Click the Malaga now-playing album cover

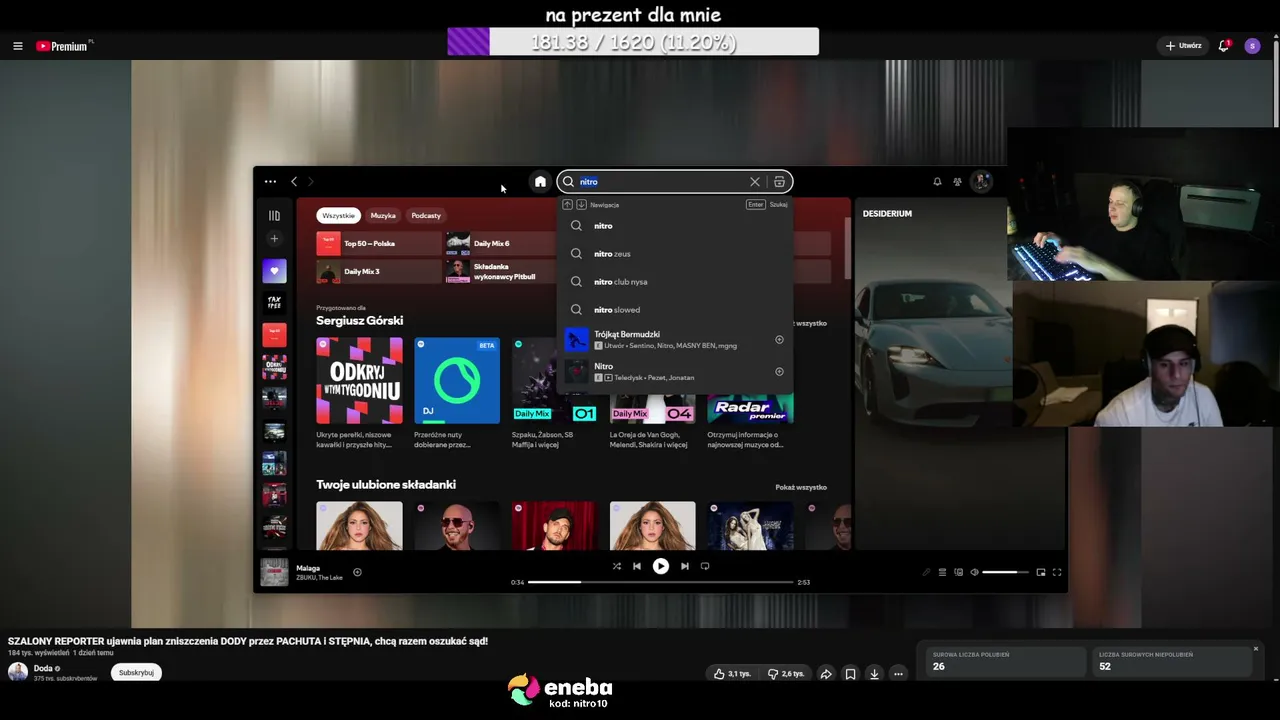coord(274,572)
